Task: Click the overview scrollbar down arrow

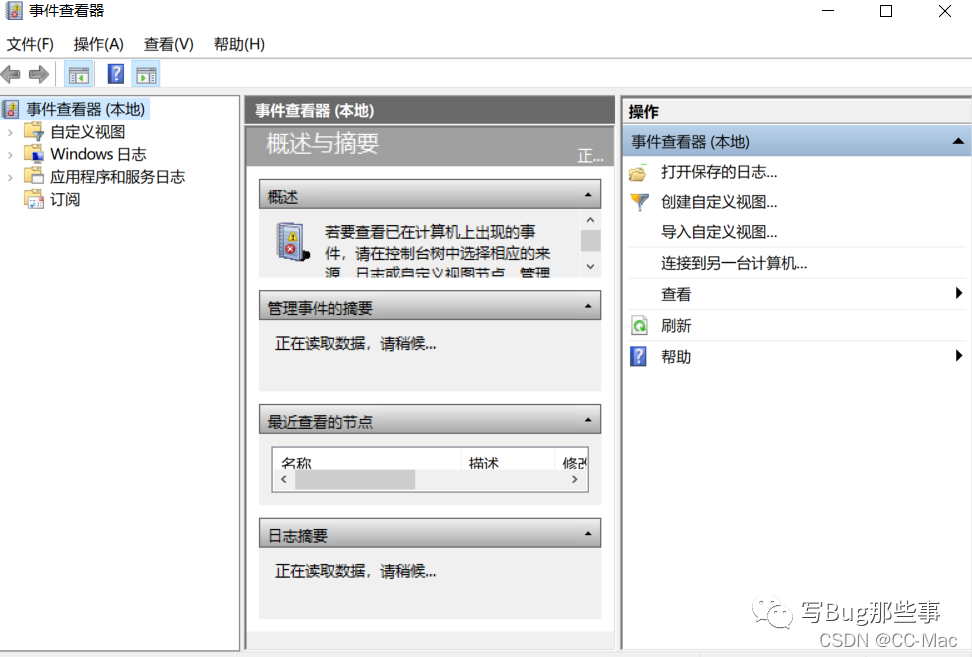Action: point(590,267)
